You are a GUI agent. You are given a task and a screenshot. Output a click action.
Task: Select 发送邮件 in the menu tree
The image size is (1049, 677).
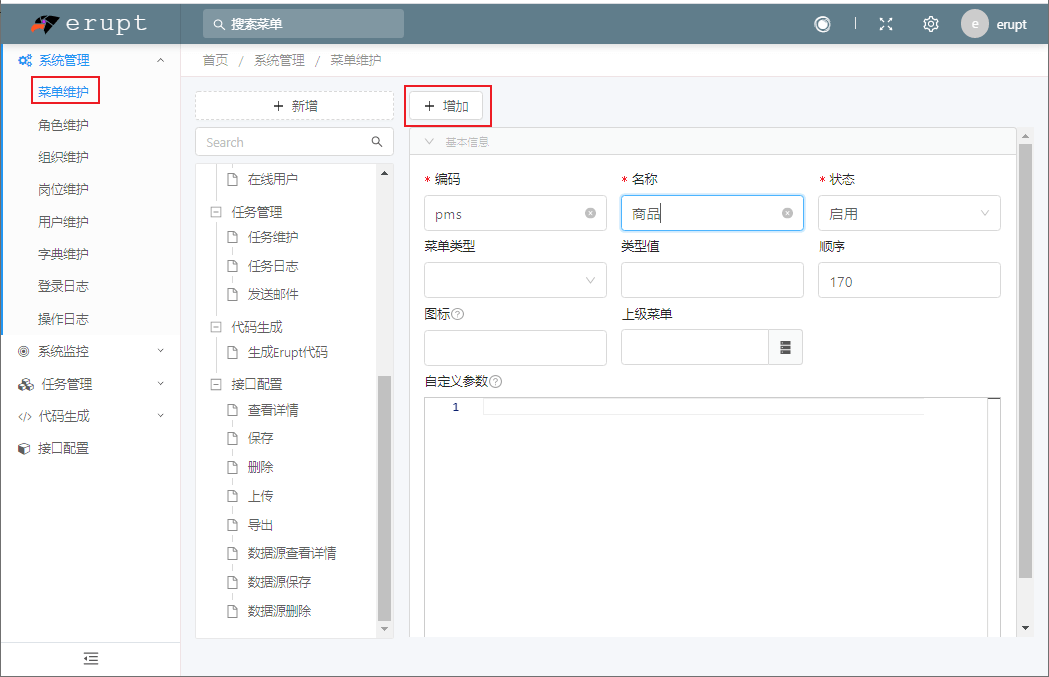[x=273, y=294]
